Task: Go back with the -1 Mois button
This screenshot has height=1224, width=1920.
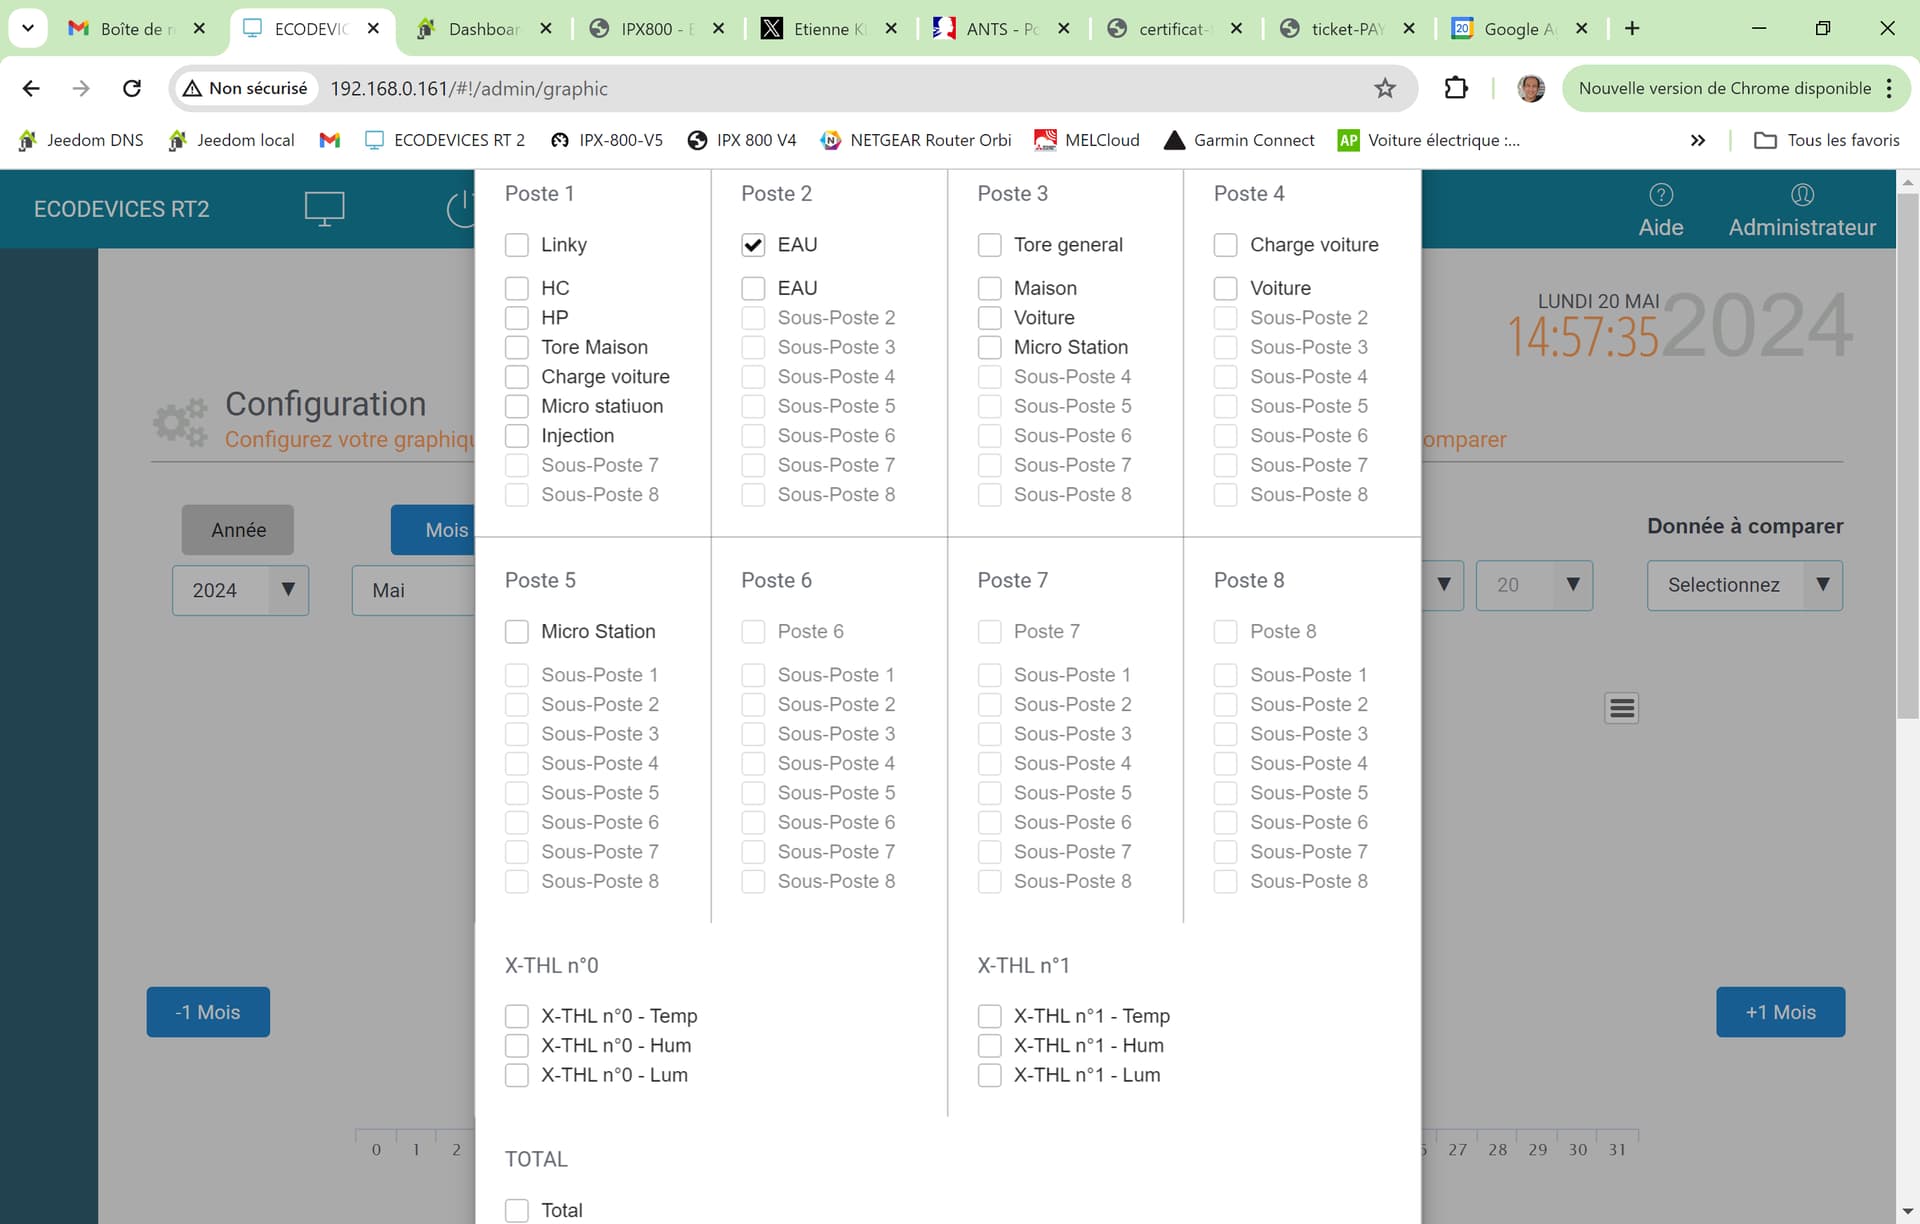Action: (208, 1012)
